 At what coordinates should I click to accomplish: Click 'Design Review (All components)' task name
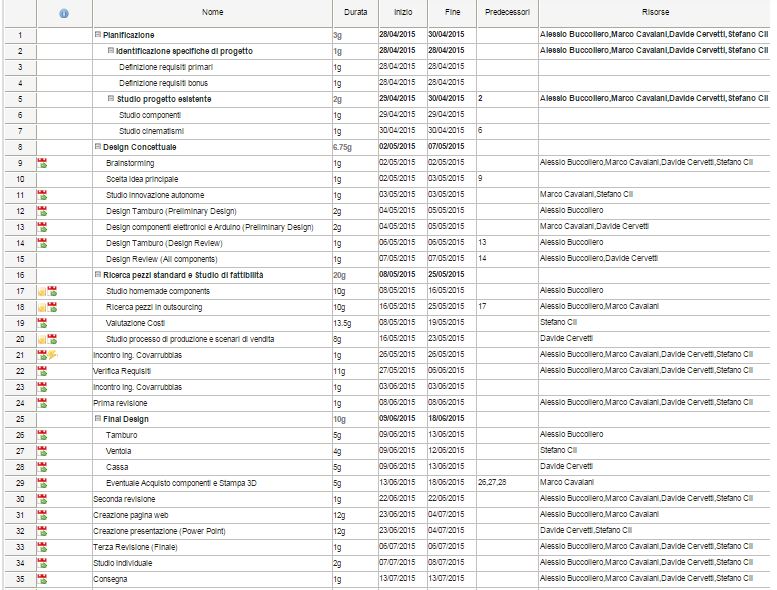point(162,259)
